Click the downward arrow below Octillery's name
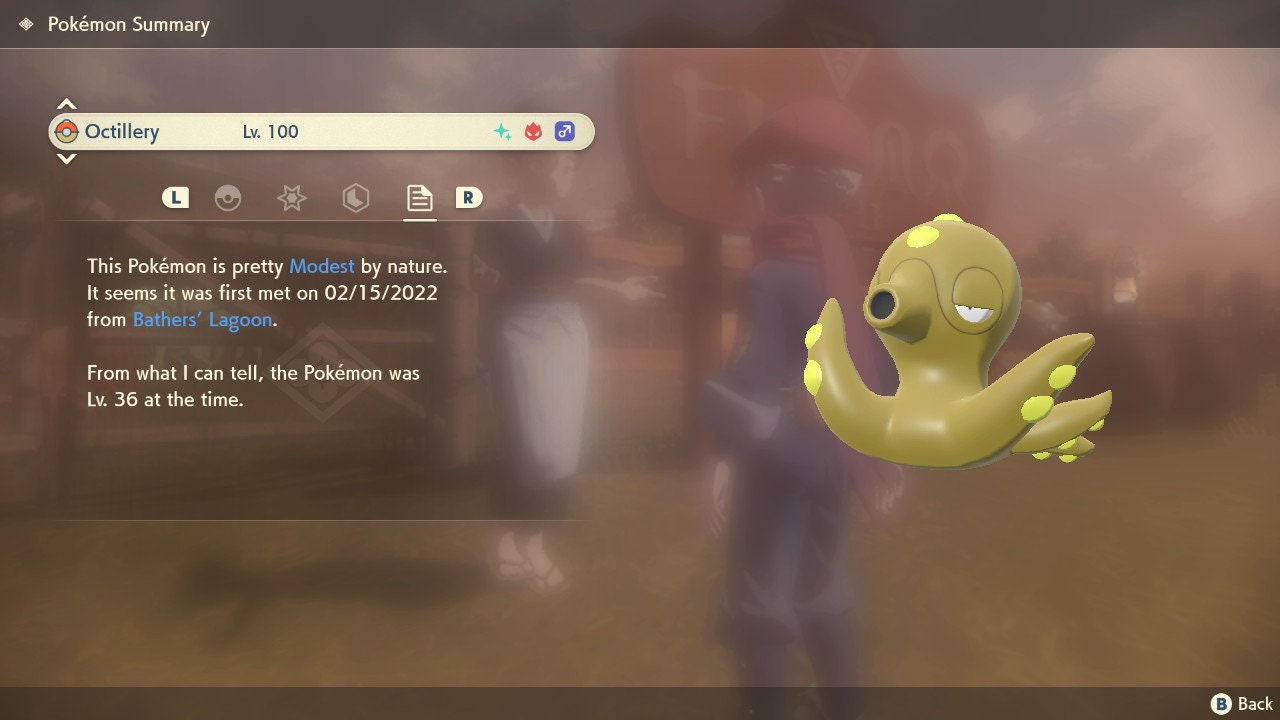This screenshot has height=720, width=1280. pos(66,159)
